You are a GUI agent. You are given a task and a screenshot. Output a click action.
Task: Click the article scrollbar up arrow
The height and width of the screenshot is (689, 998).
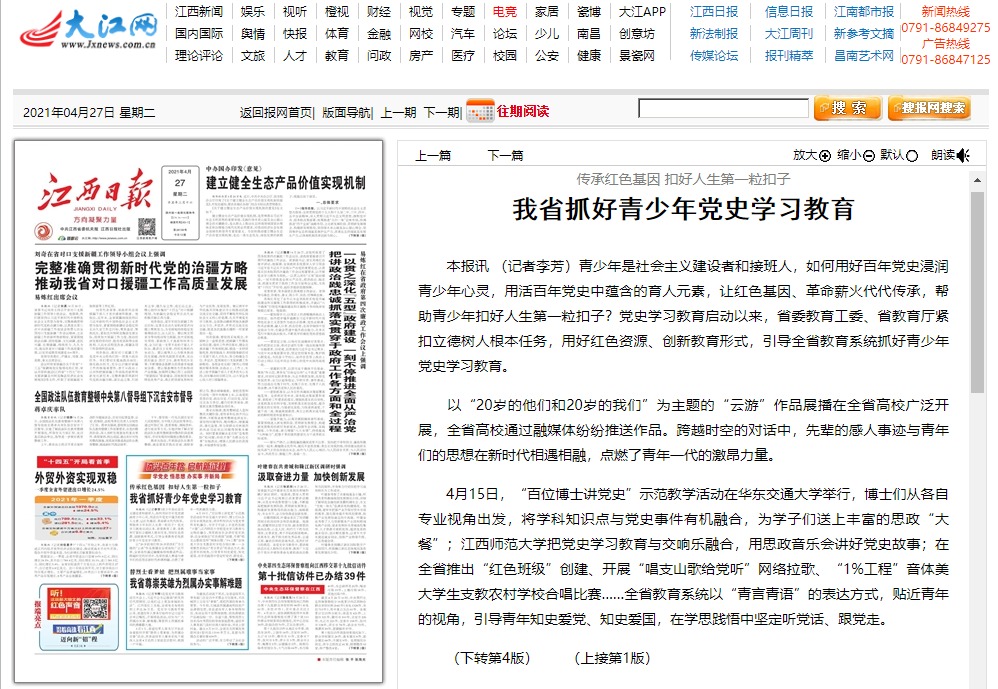click(x=977, y=181)
